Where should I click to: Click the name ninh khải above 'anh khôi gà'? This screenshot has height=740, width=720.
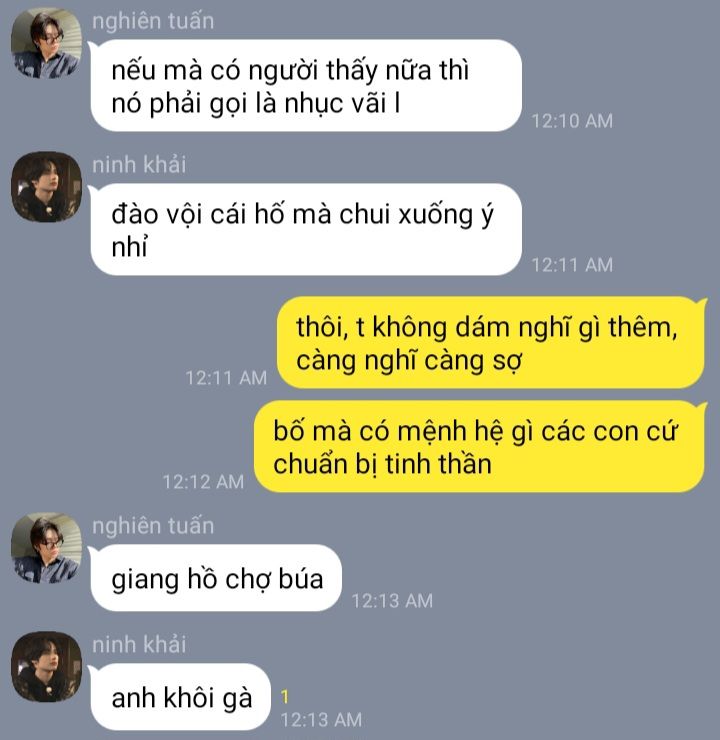pyautogui.click(x=139, y=645)
